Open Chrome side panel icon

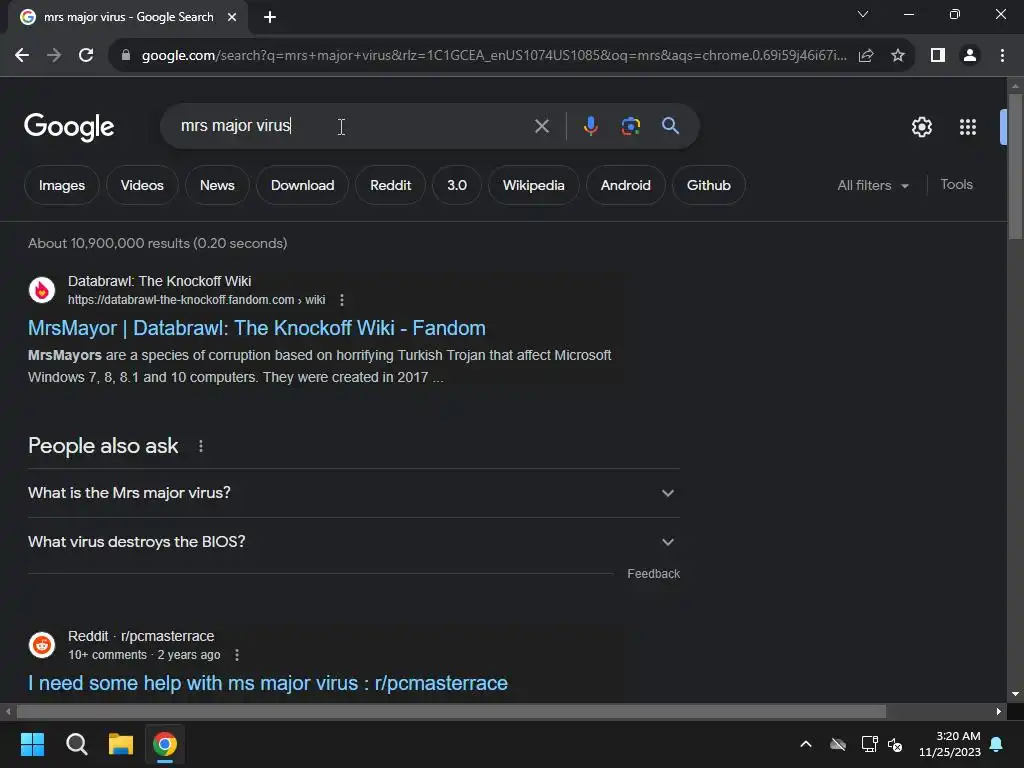pos(938,56)
